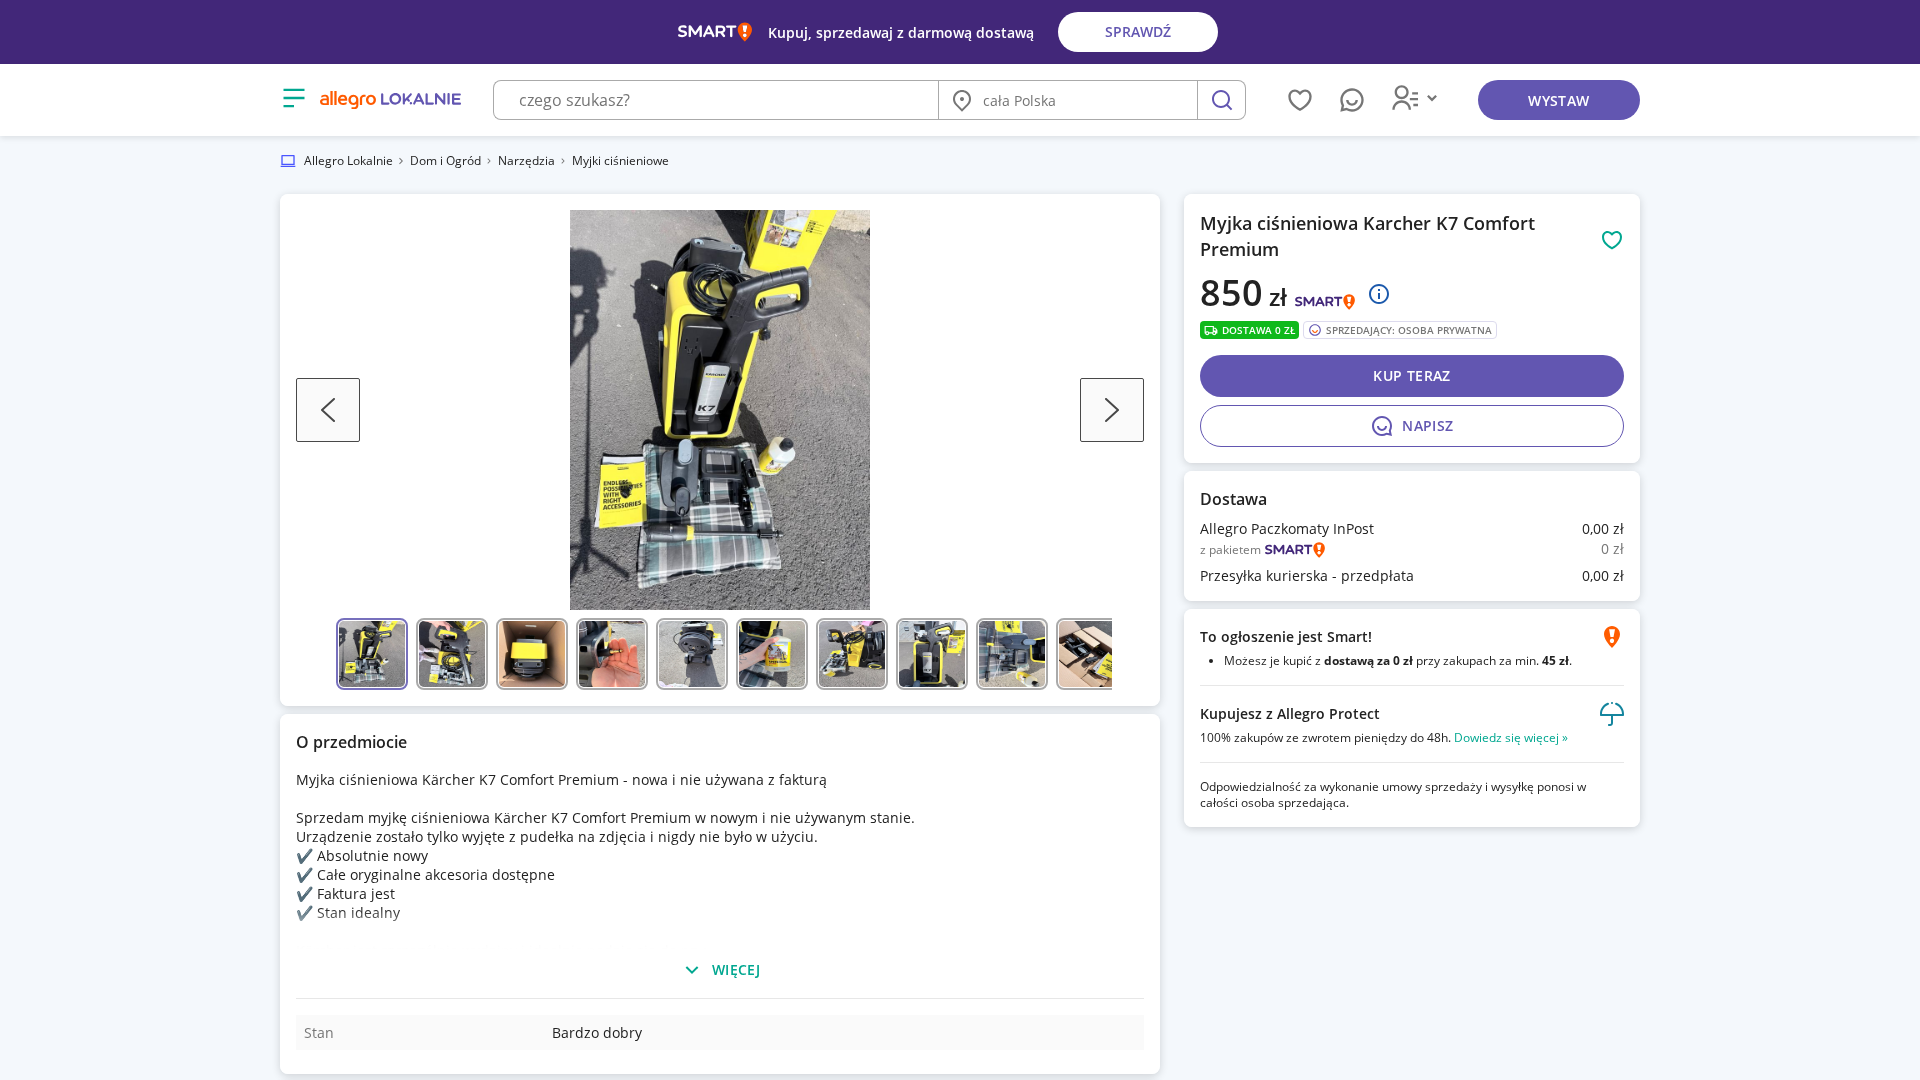
Task: Select eighth gallery thumbnail
Action: [x=932, y=654]
